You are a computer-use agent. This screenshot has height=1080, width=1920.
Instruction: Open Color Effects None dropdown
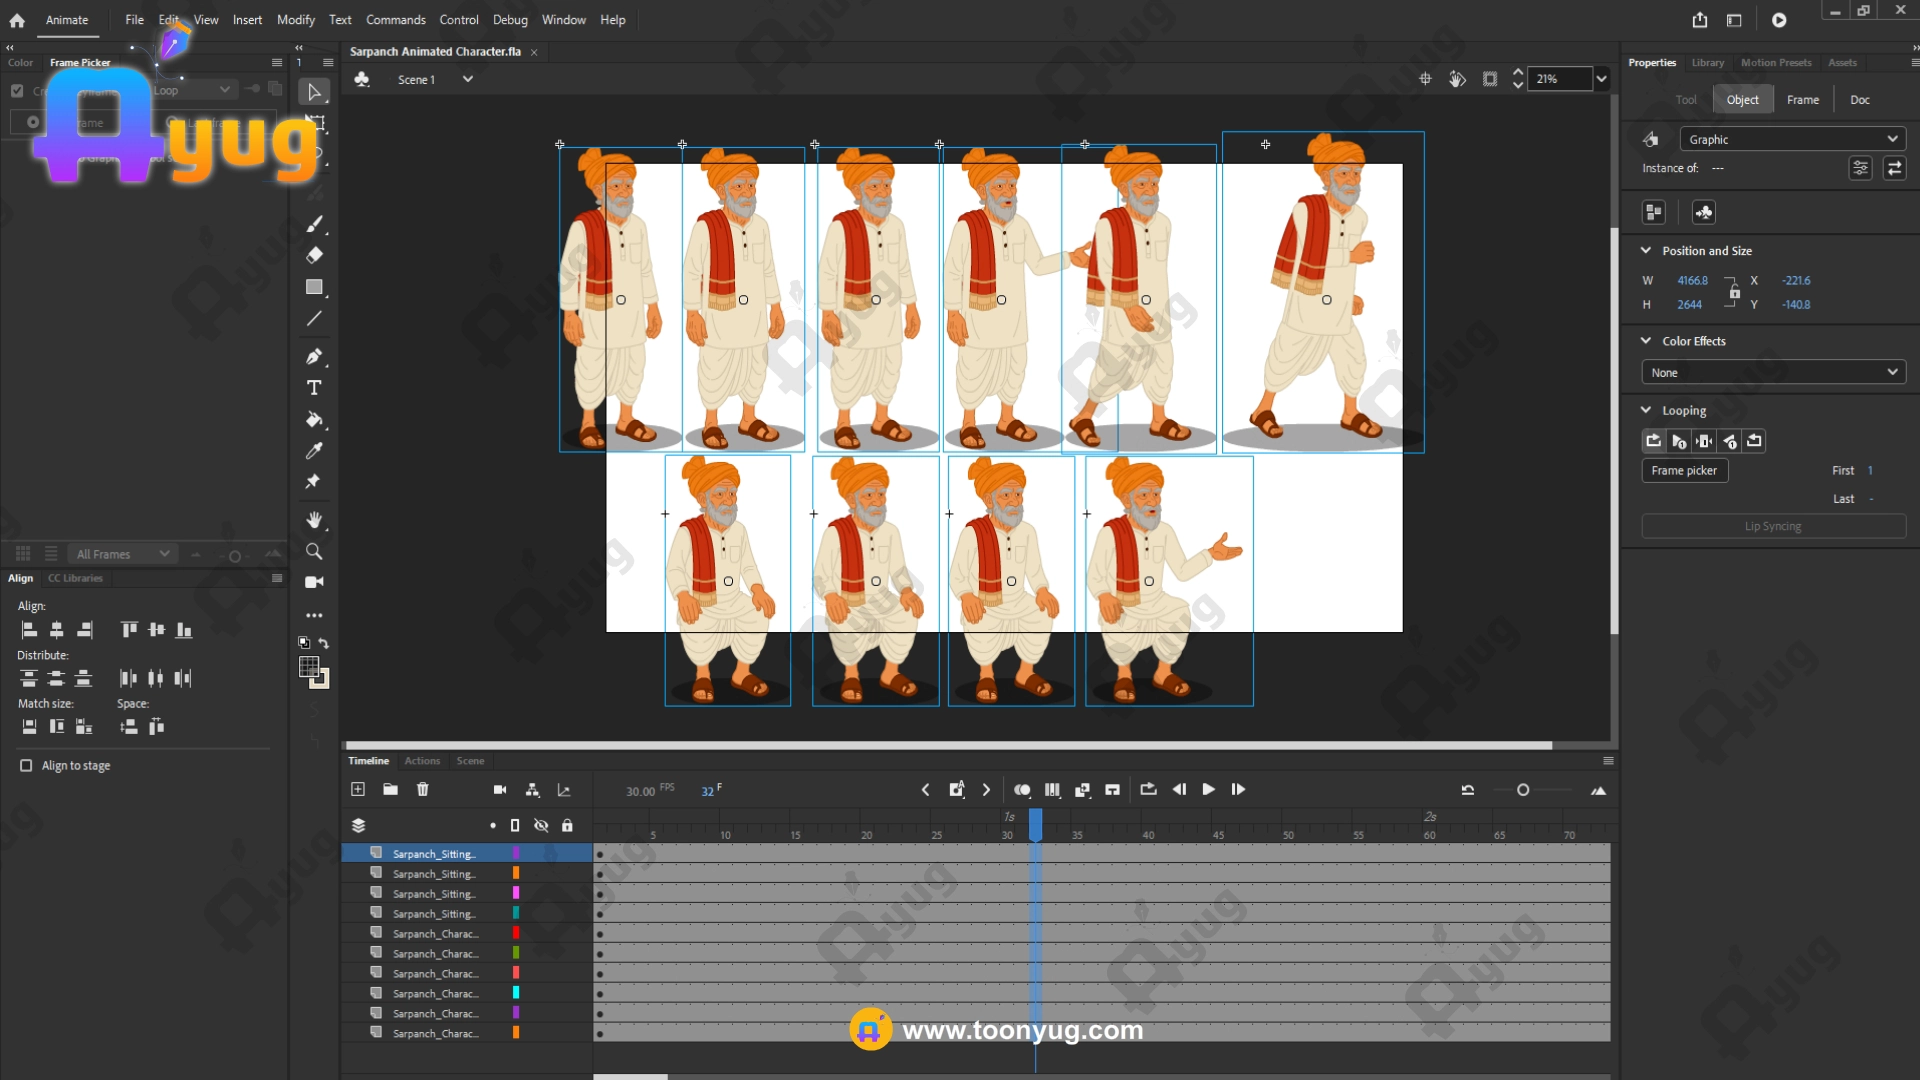1773,372
